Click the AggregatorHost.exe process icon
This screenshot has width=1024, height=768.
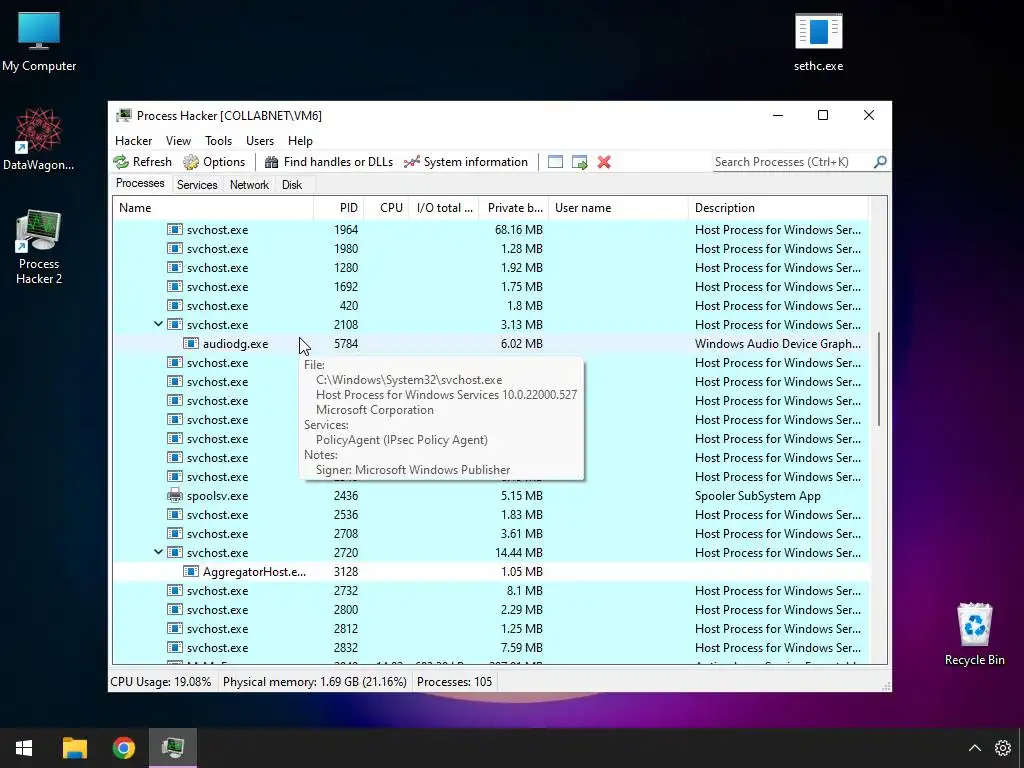[191, 571]
